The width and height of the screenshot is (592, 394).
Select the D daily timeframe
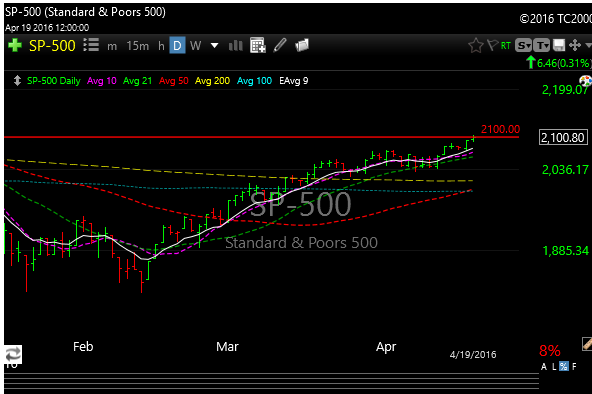[x=177, y=46]
